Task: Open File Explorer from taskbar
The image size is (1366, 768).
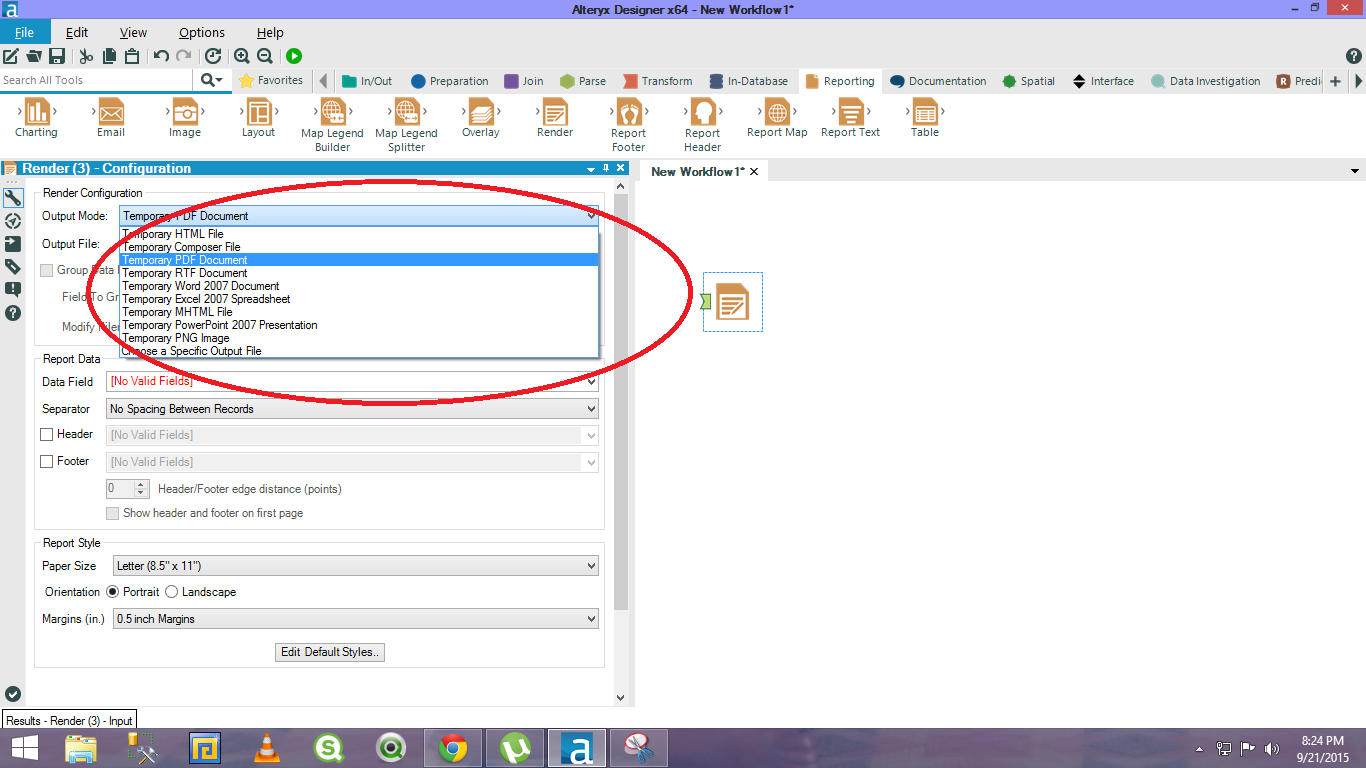Action: (x=81, y=748)
